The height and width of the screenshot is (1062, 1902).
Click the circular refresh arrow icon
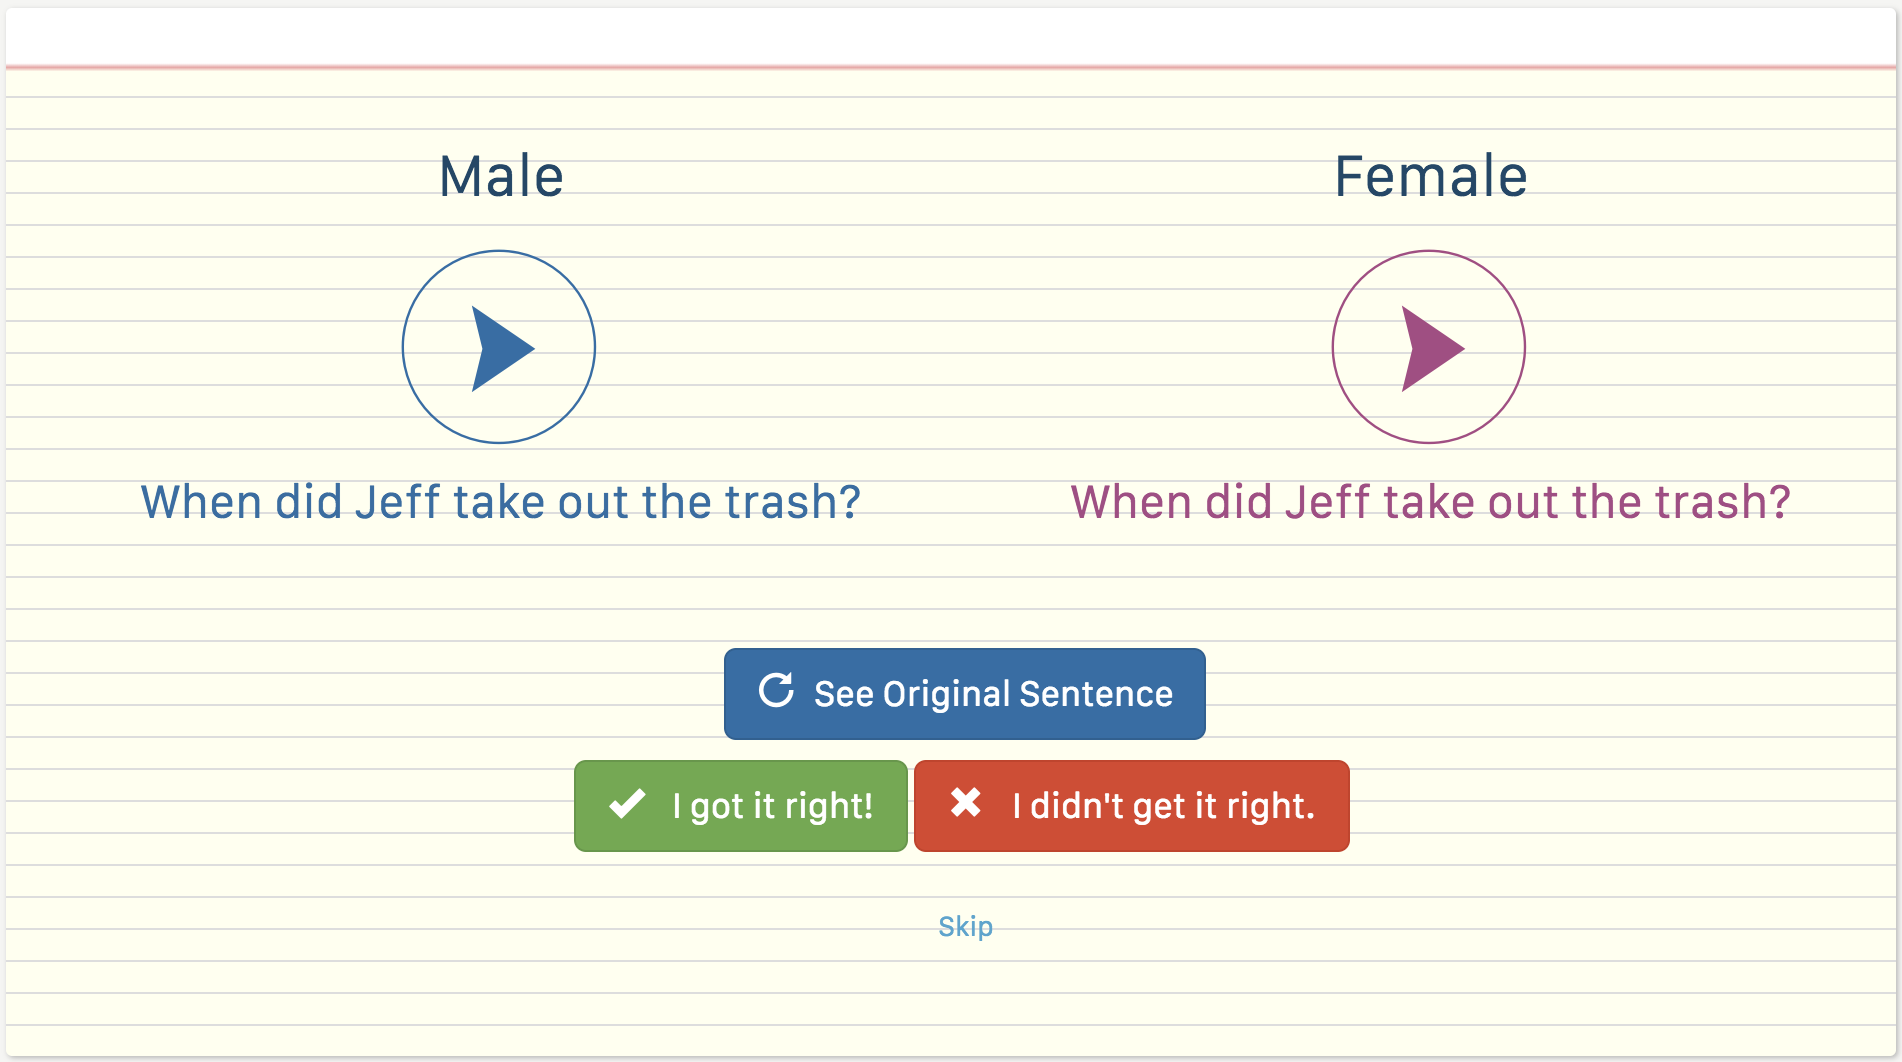[x=776, y=691]
